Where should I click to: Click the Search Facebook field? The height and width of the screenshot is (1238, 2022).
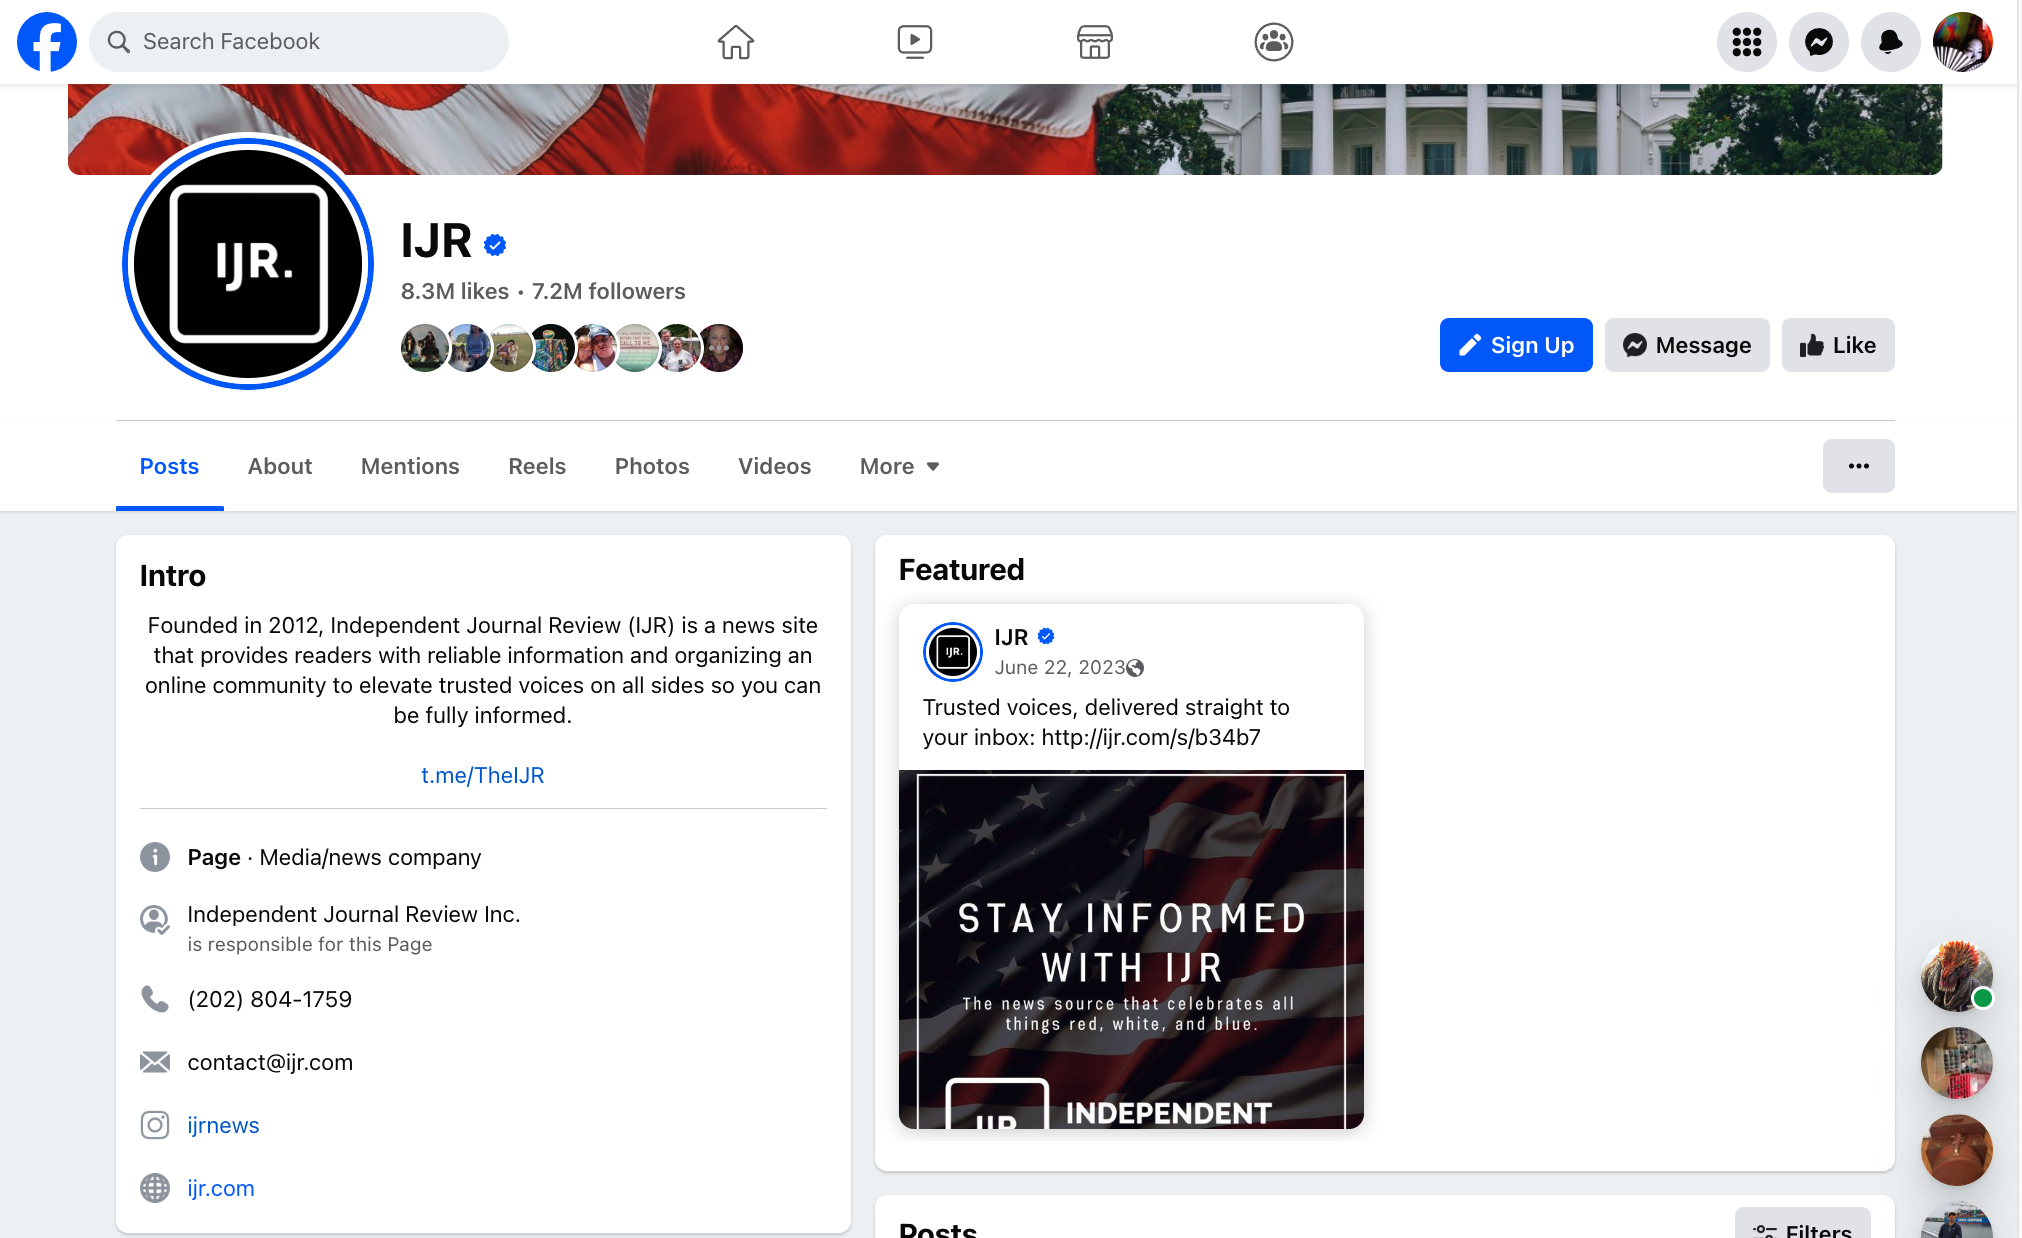tap(299, 42)
